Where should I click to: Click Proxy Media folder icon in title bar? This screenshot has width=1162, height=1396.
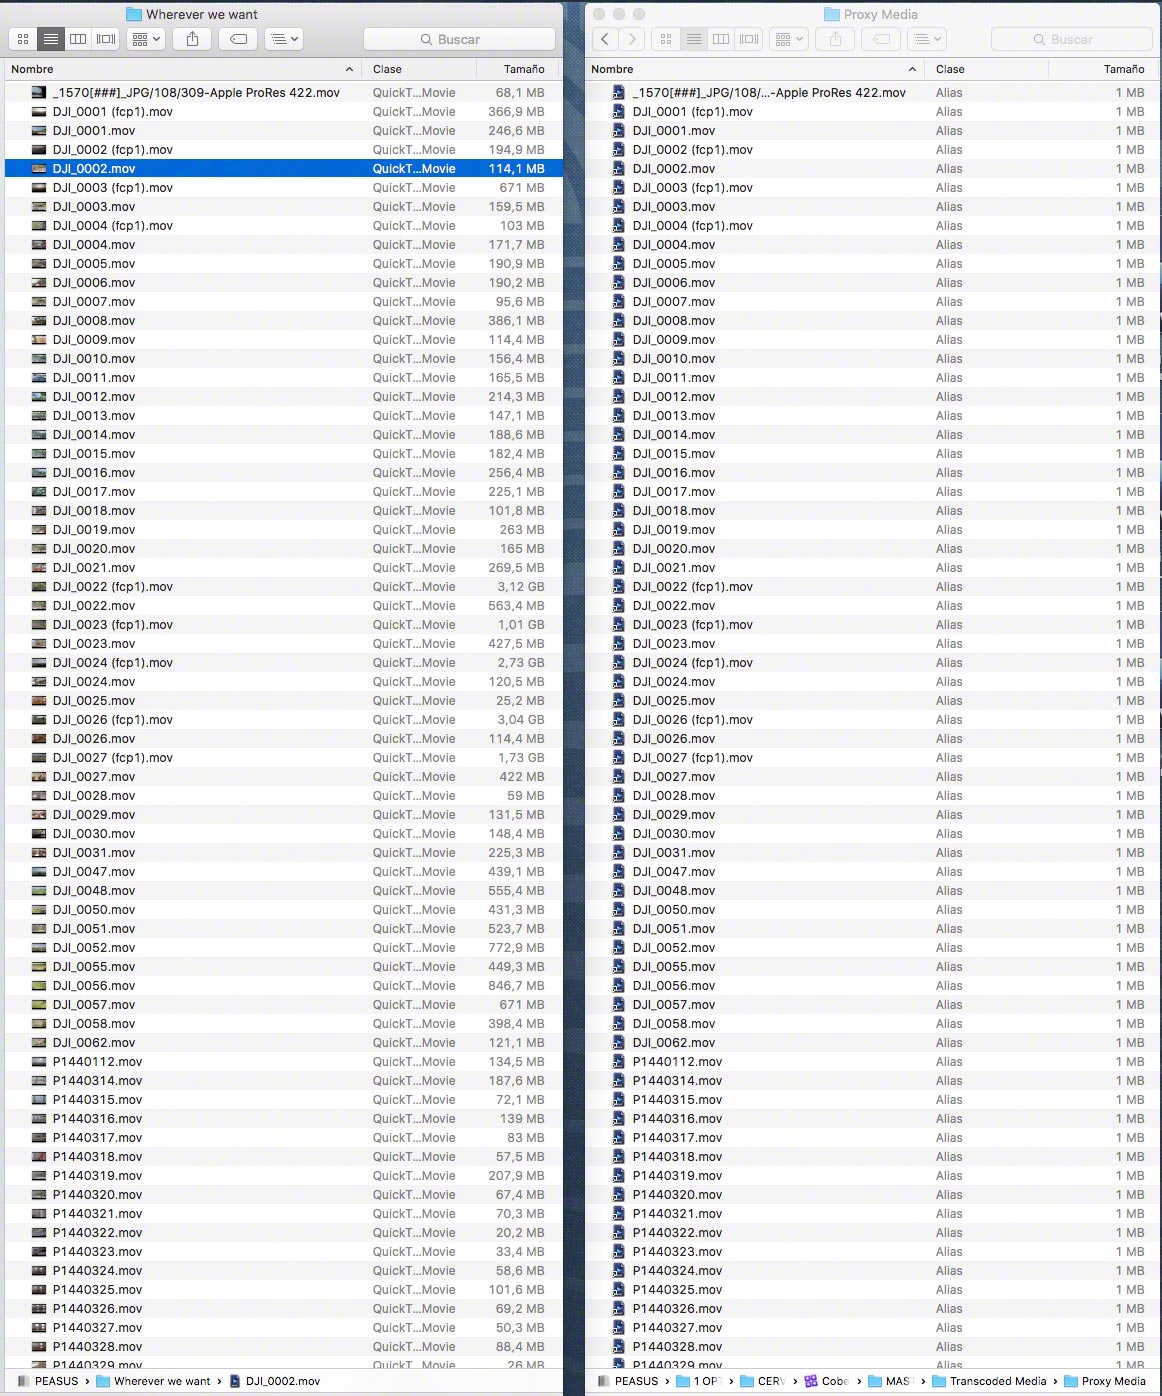pos(832,14)
